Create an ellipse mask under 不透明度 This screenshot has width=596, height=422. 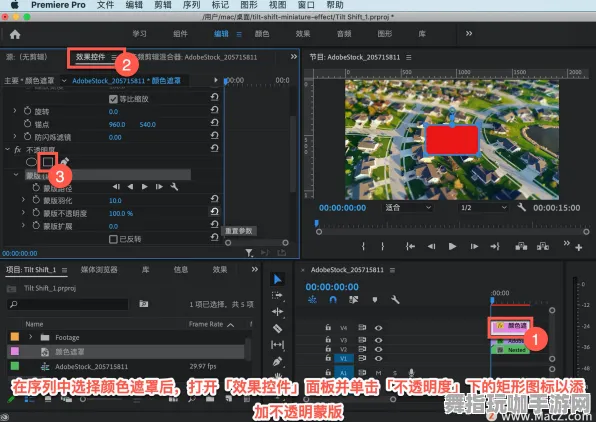[x=31, y=162]
